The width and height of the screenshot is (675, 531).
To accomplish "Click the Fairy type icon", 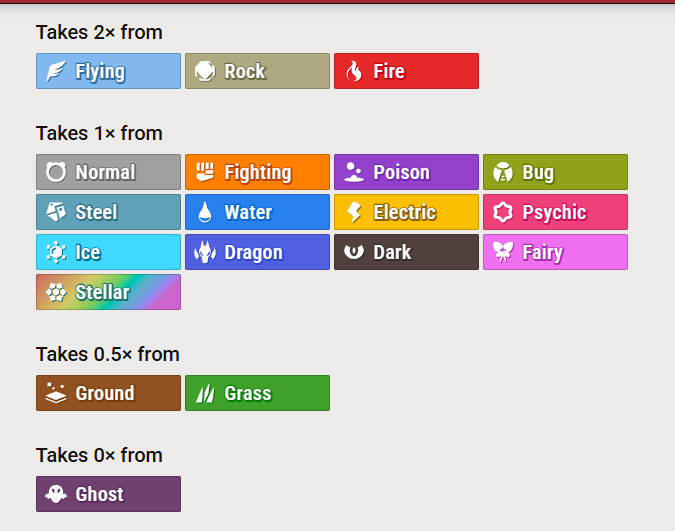I will coord(503,252).
